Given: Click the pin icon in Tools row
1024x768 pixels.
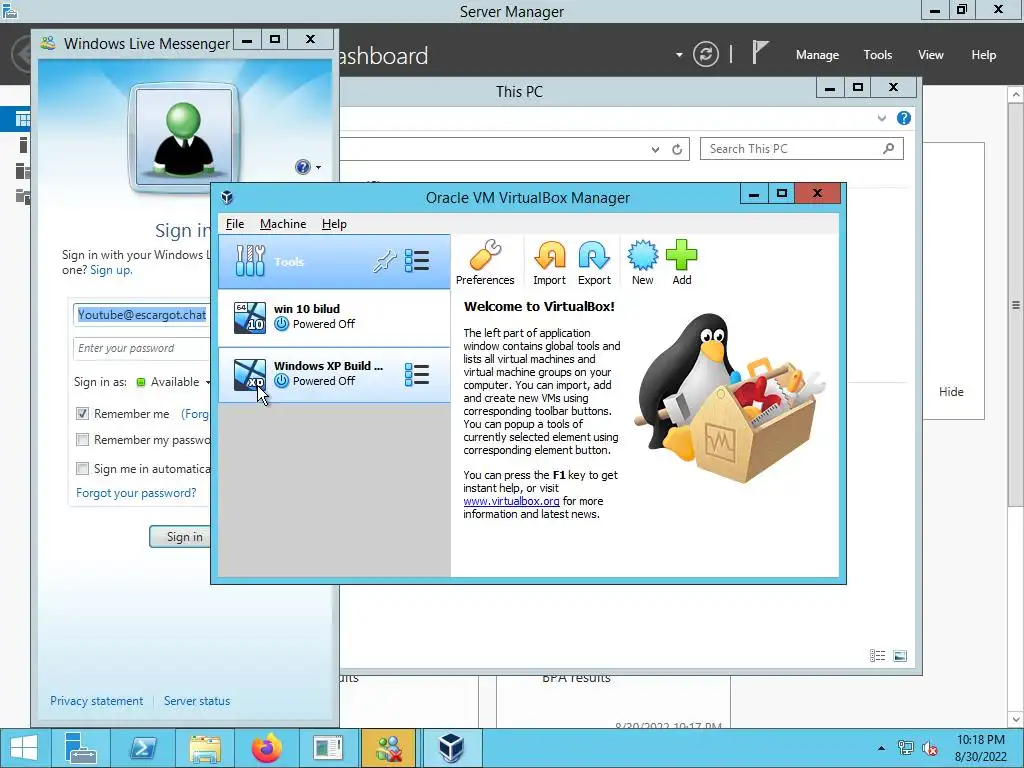Looking at the screenshot, I should click(x=385, y=261).
